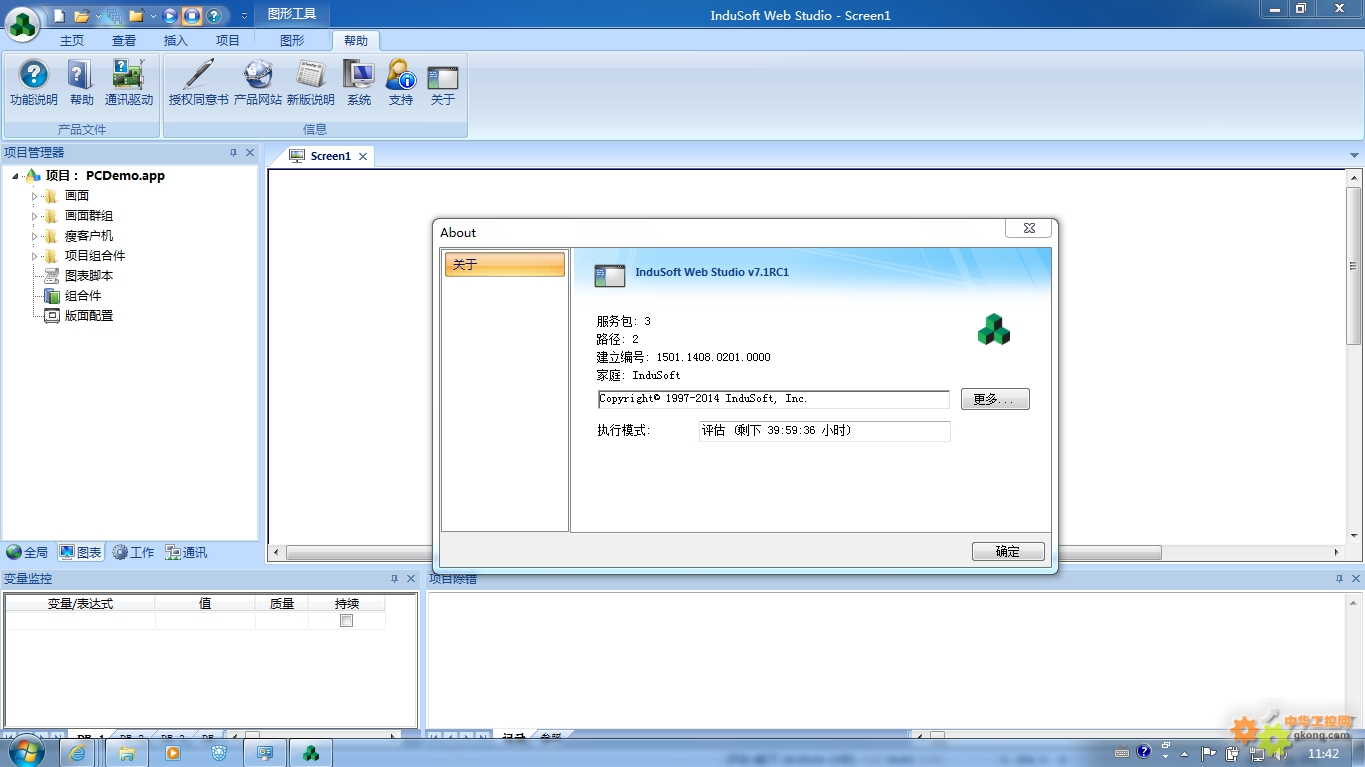Show hidden tray icons arrow
The image size is (1365, 767).
pyautogui.click(x=1185, y=754)
